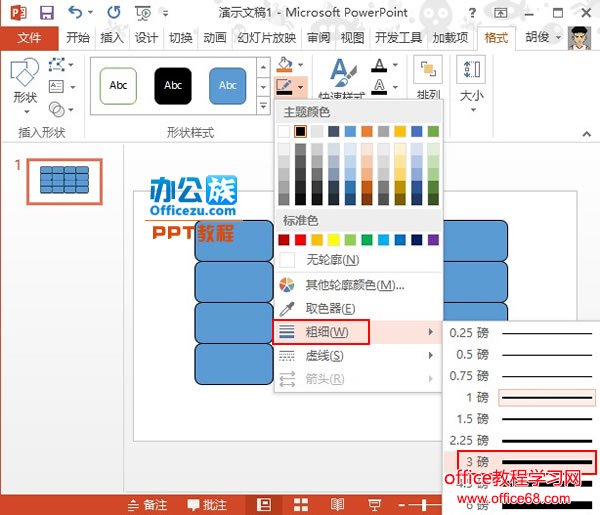Viewport: 600px width, 515px height.
Task: Expand Text Outline dropdown arrow
Action: [395, 87]
